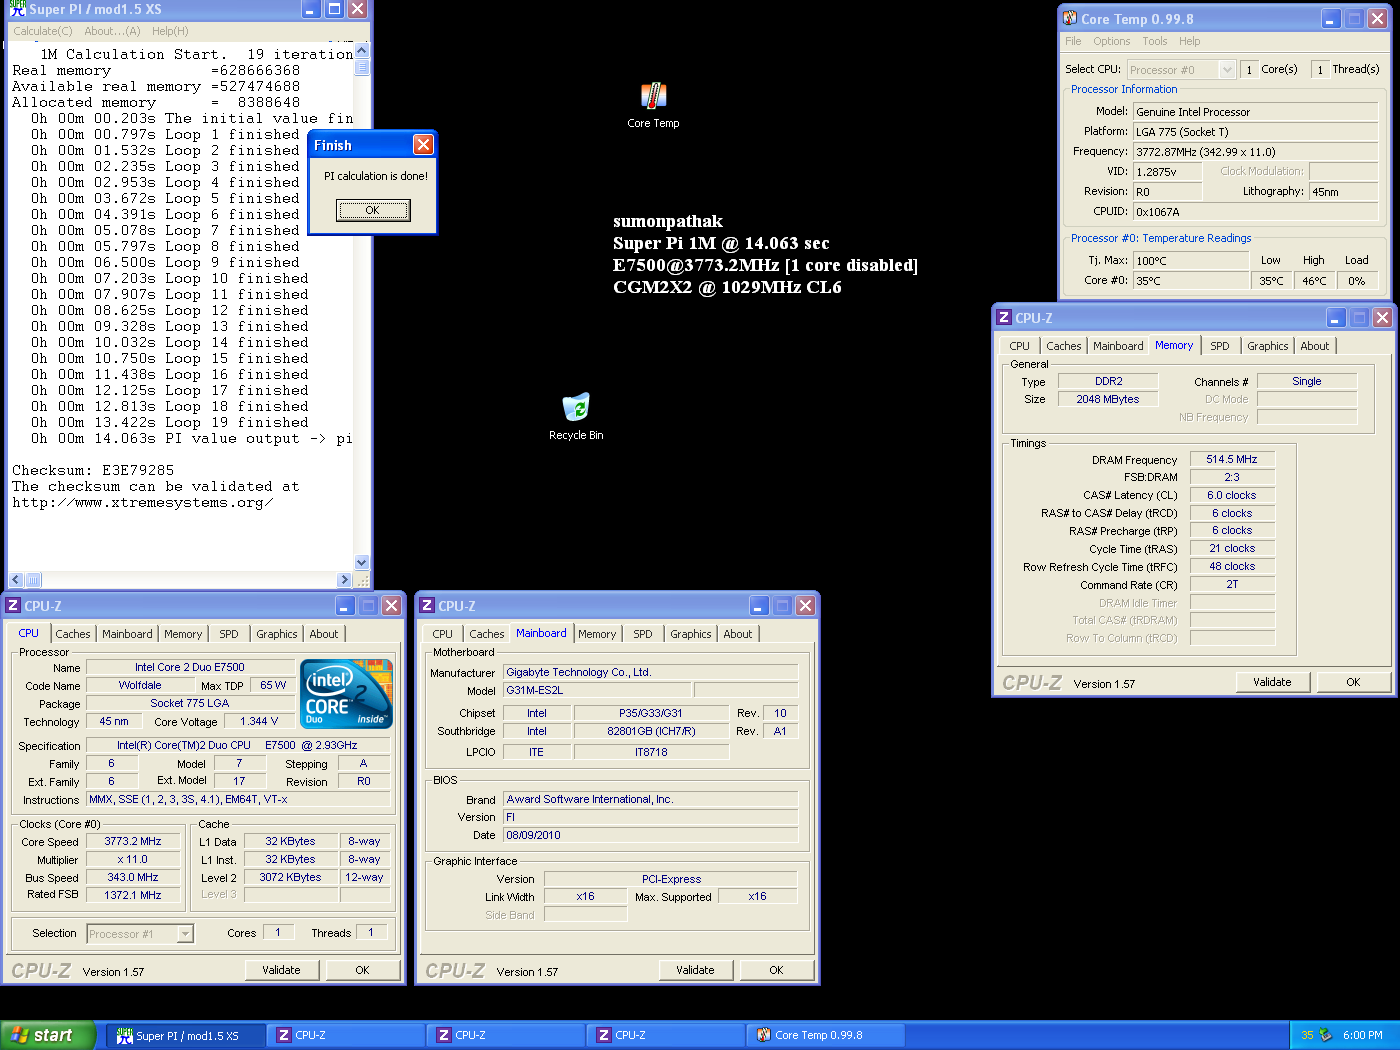Select Graphics tab in memory CPU-Z window
Image resolution: width=1400 pixels, height=1050 pixels.
[1268, 346]
